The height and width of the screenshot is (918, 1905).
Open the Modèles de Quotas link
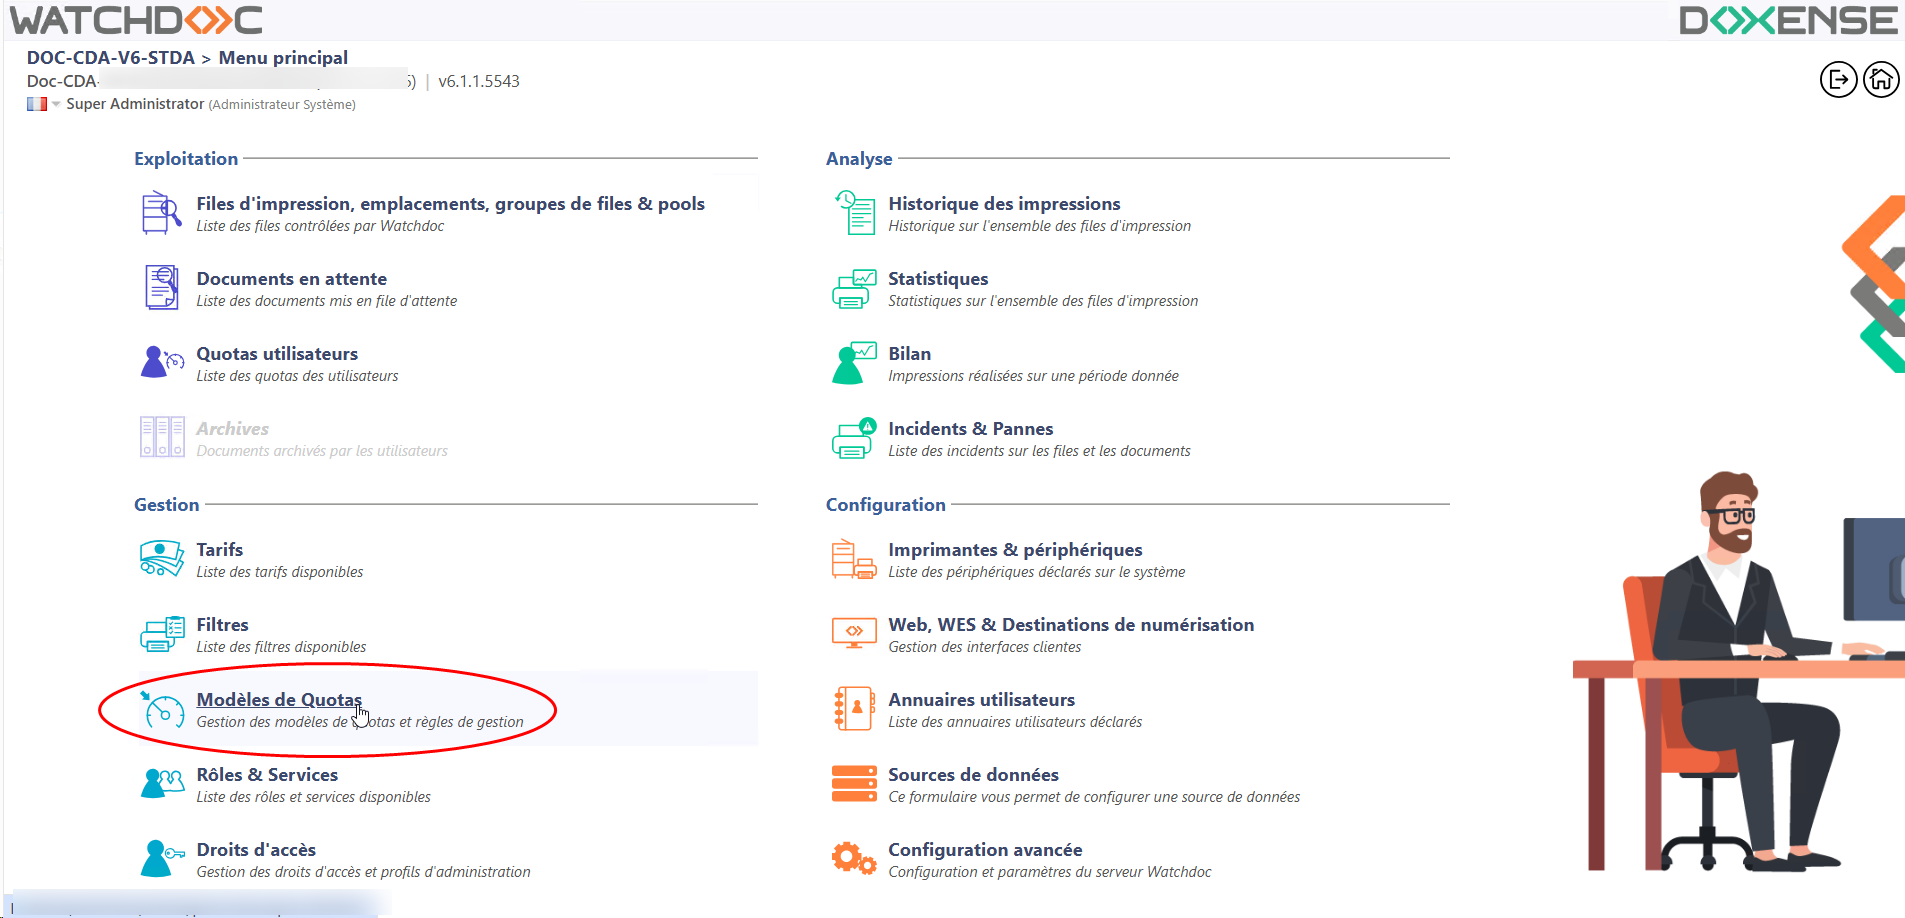[278, 700]
